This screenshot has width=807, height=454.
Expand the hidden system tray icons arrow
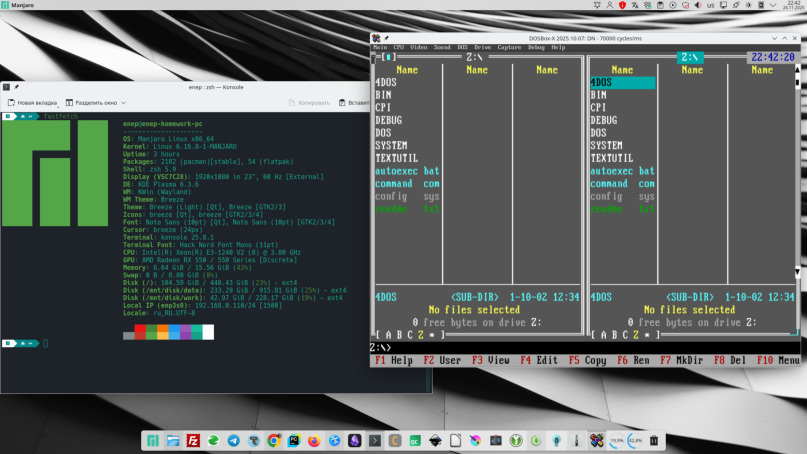pyautogui.click(x=771, y=6)
